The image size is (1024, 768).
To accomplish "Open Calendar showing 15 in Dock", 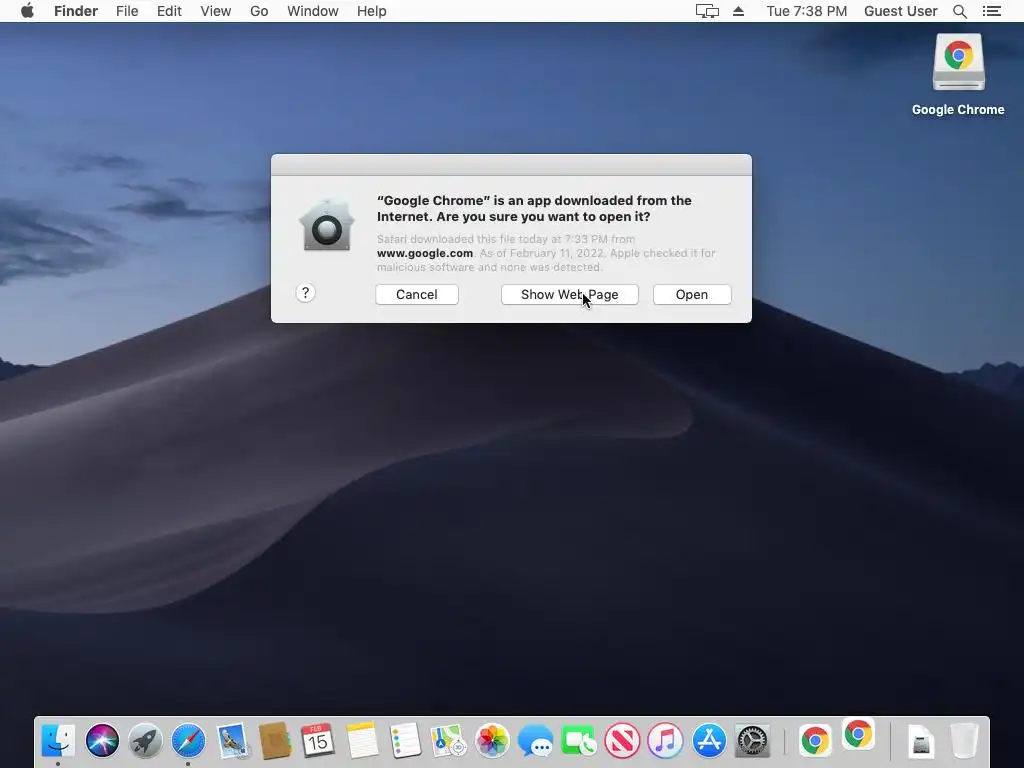I will pyautogui.click(x=318, y=741).
